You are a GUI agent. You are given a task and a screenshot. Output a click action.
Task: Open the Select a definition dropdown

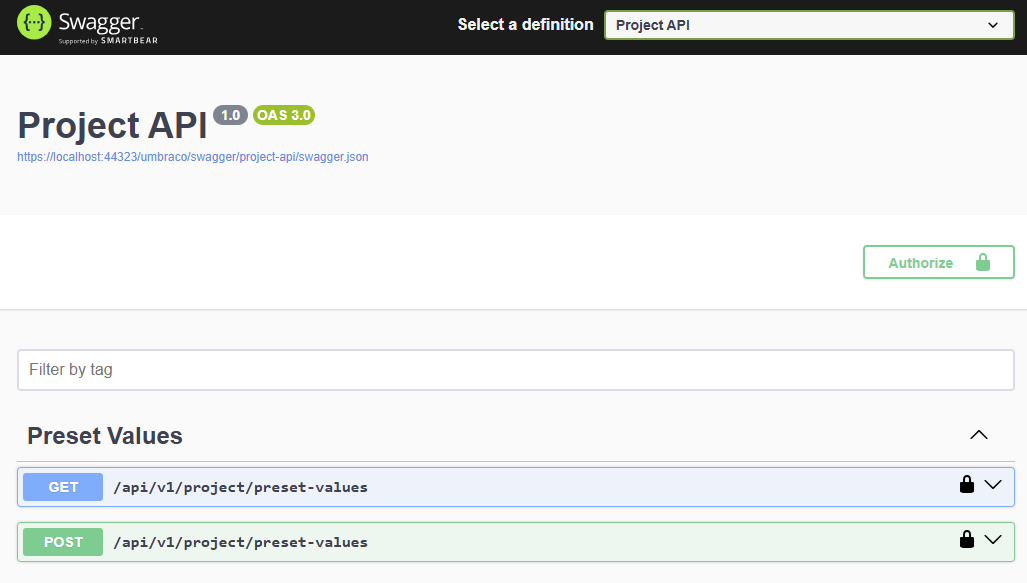click(x=809, y=25)
